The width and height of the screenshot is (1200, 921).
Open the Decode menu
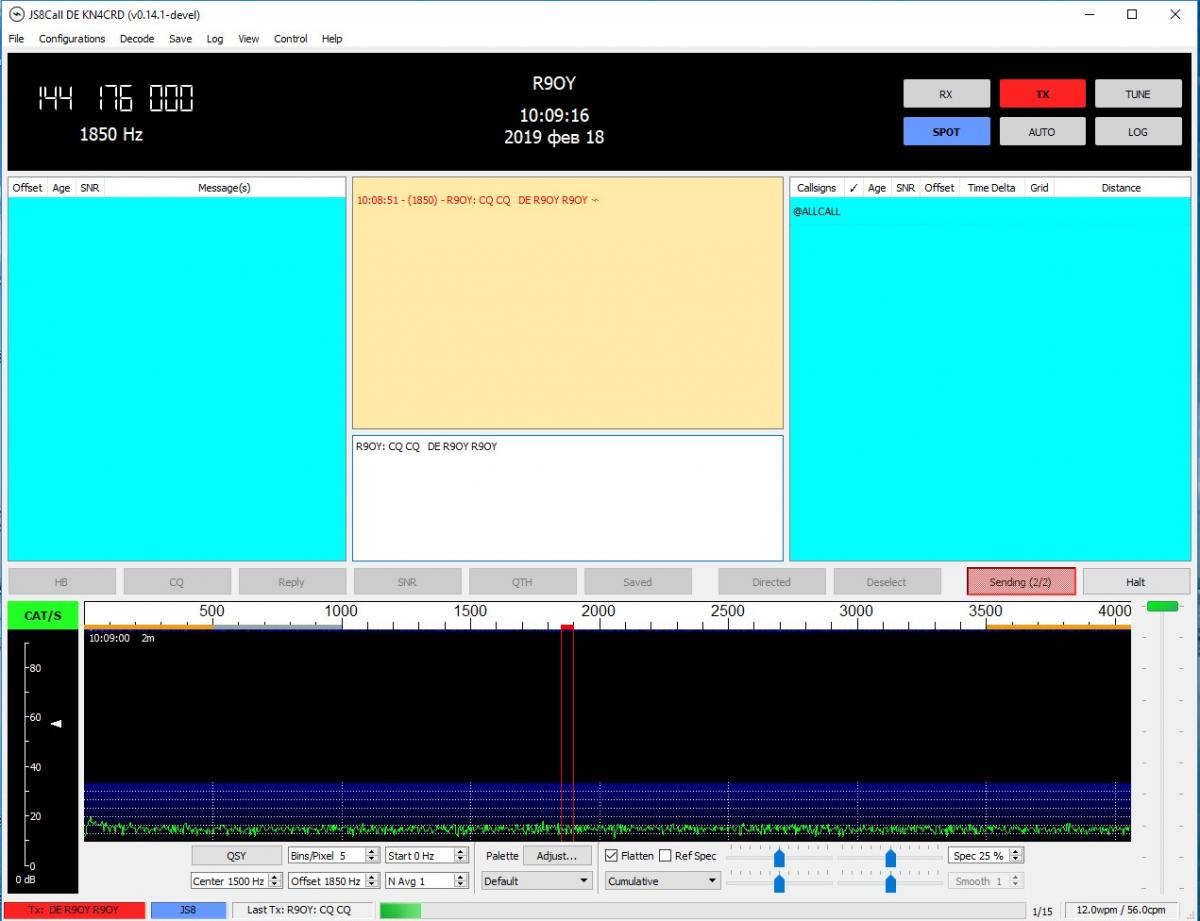[x=137, y=39]
